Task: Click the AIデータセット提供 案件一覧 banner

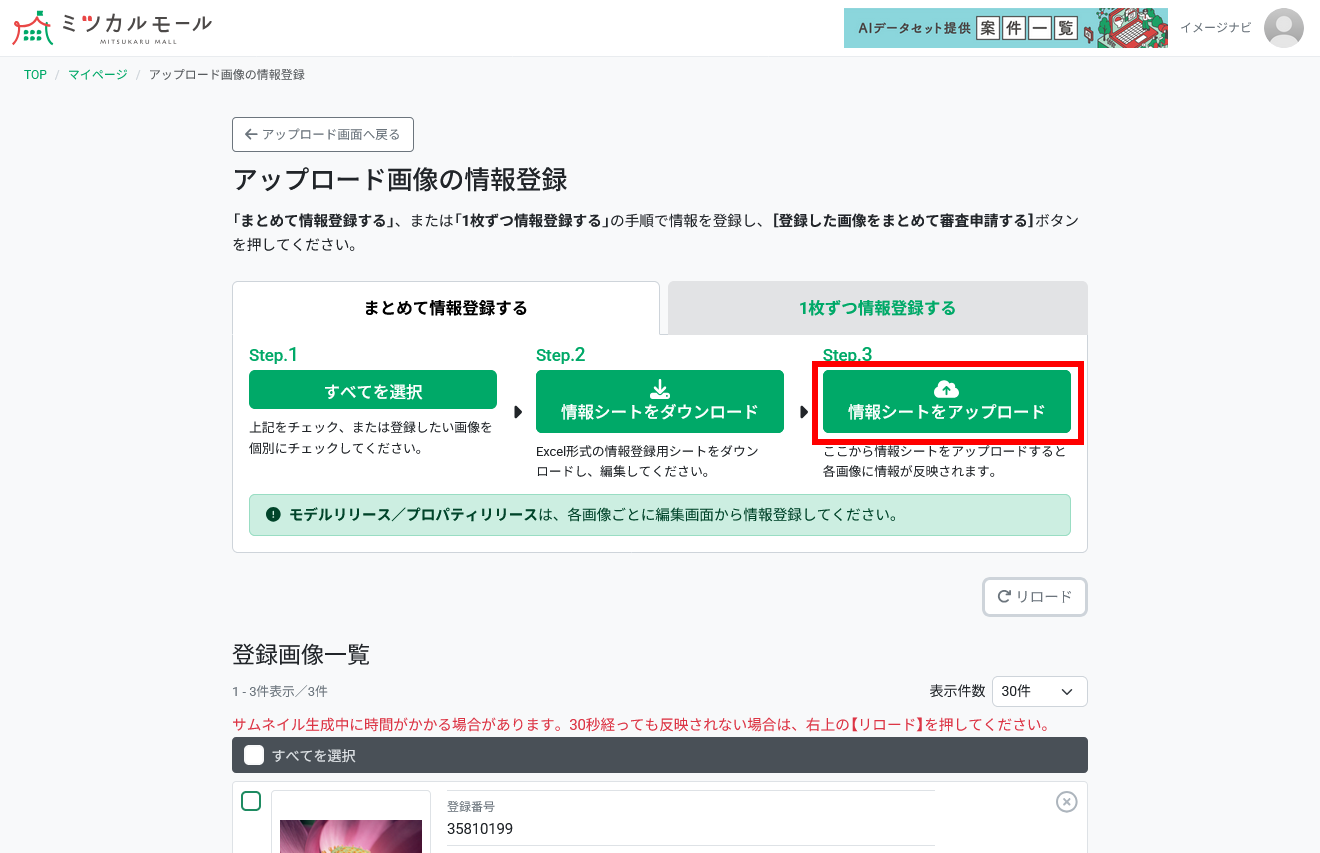Action: [1005, 28]
